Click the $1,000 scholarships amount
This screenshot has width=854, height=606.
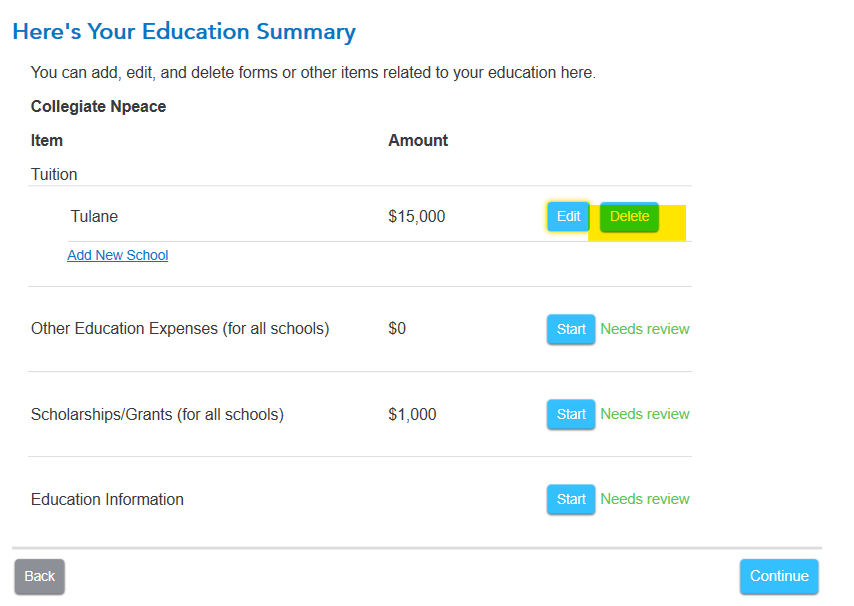(412, 414)
